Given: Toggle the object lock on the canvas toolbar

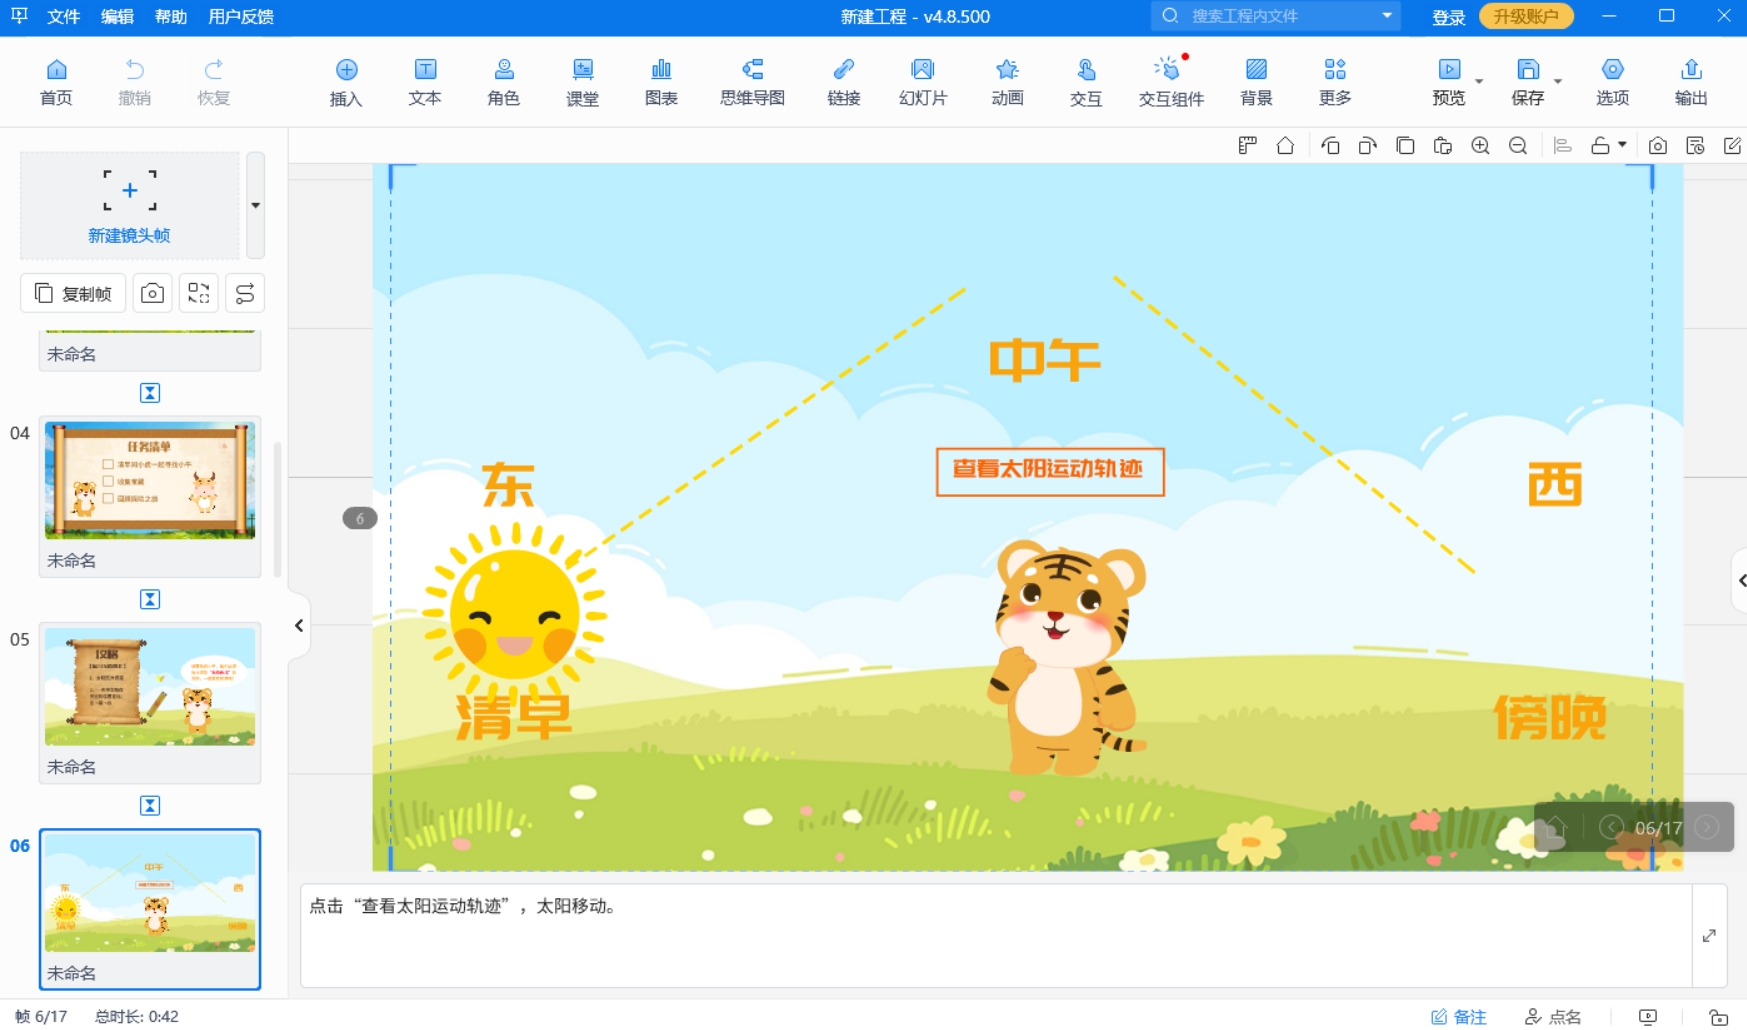Looking at the screenshot, I should tap(1600, 145).
